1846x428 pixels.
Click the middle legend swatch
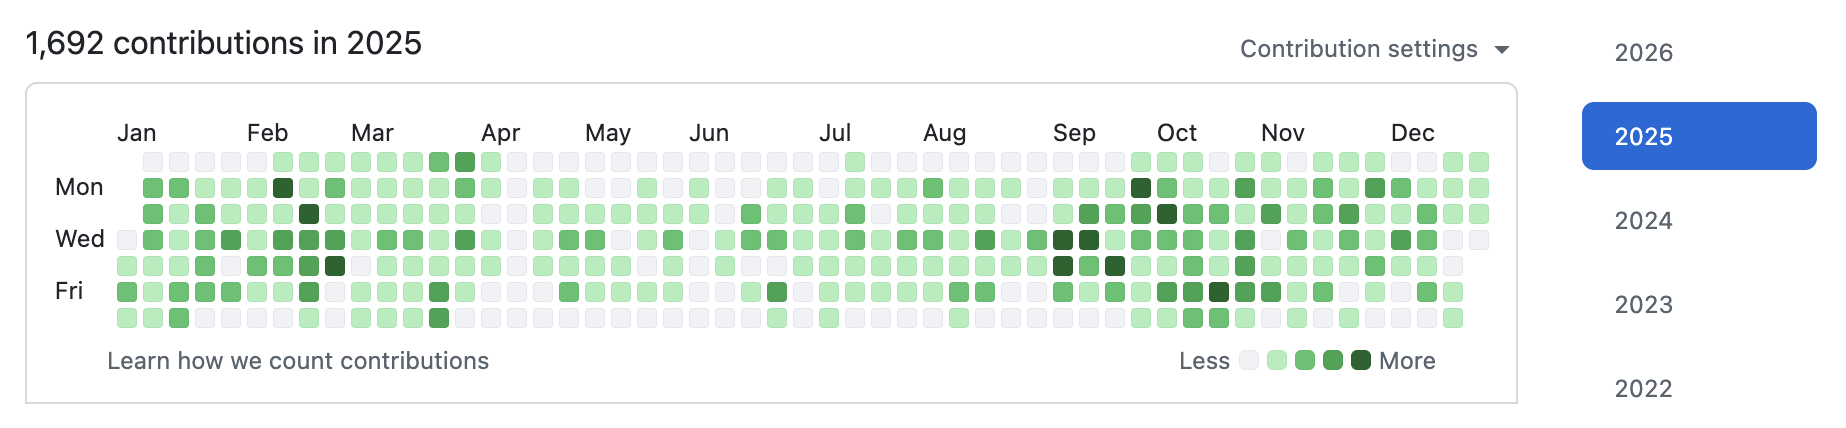[1305, 361]
